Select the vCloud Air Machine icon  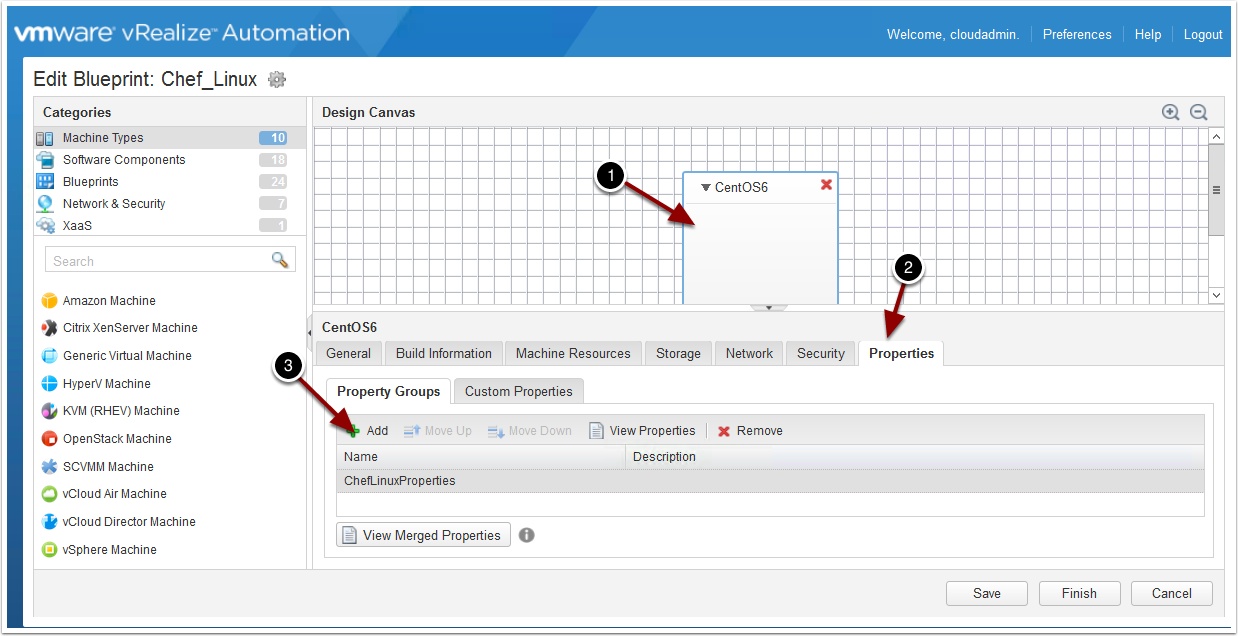49,494
